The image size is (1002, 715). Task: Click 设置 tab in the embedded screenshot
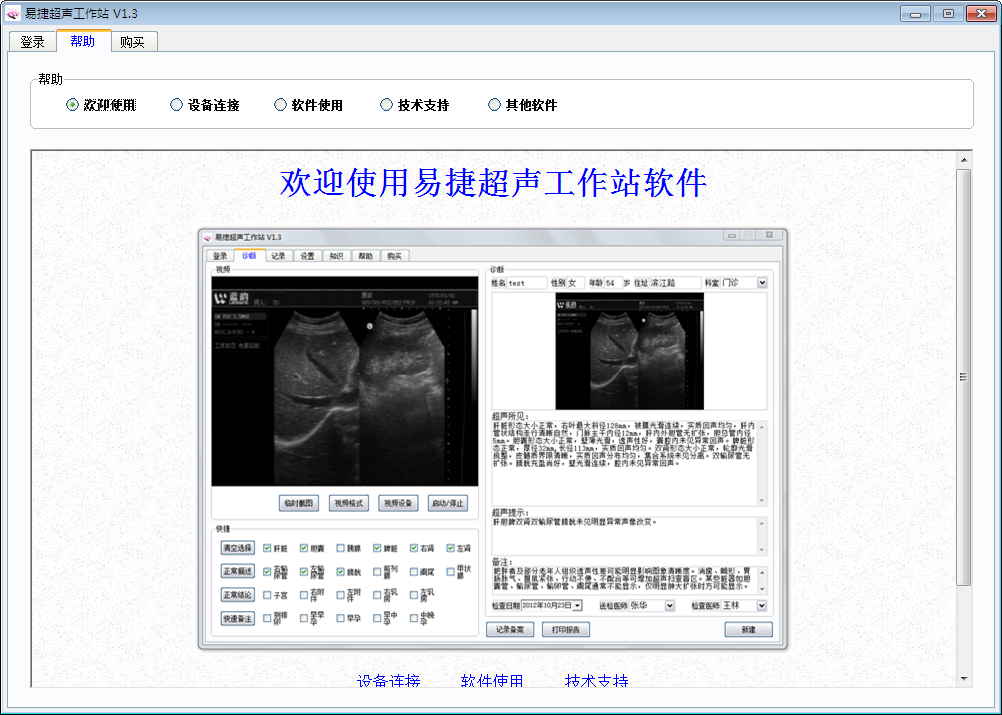click(x=307, y=256)
